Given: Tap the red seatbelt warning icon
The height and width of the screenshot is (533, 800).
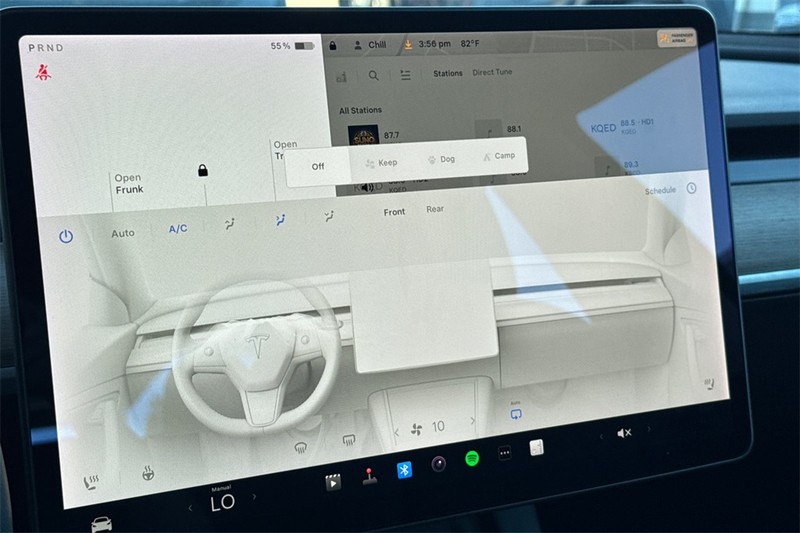Looking at the screenshot, I should [x=43, y=72].
